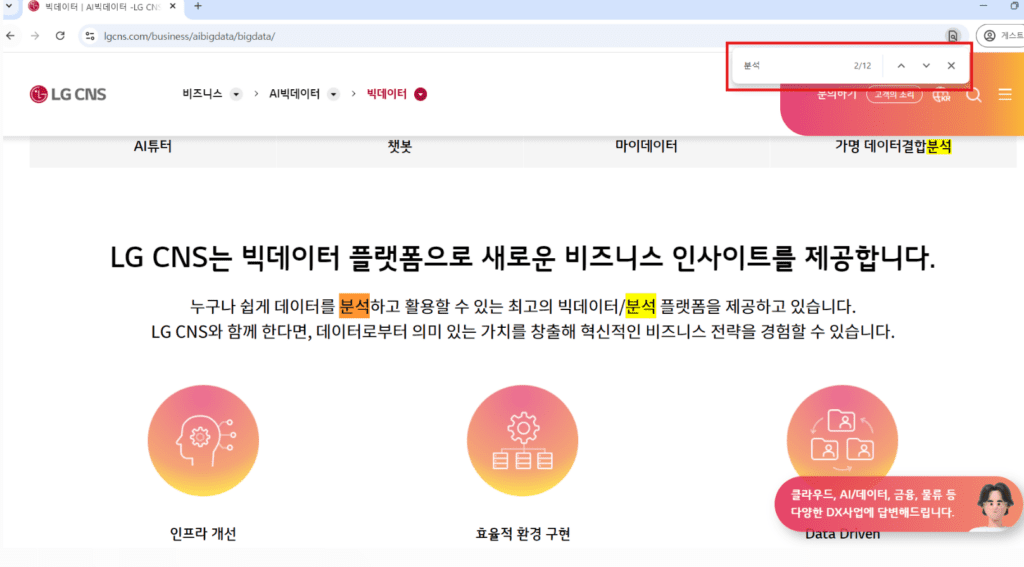Open the KR language globe icon
1024x567 pixels.
click(942, 95)
